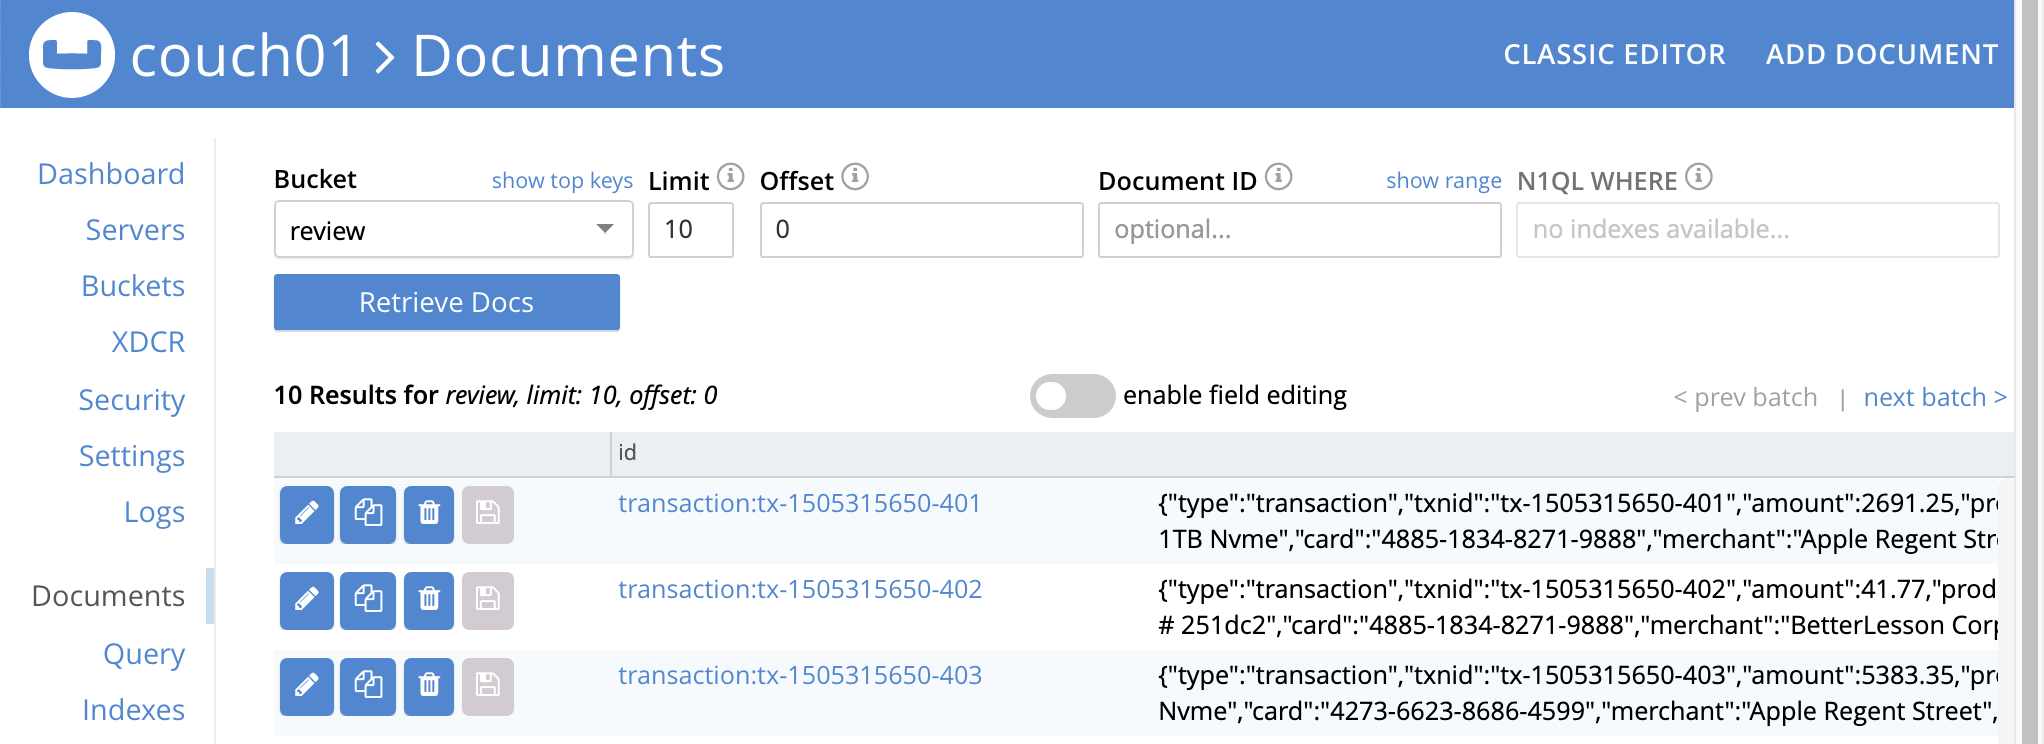Toggle the enable field editing switch
2044x744 pixels.
(1072, 396)
